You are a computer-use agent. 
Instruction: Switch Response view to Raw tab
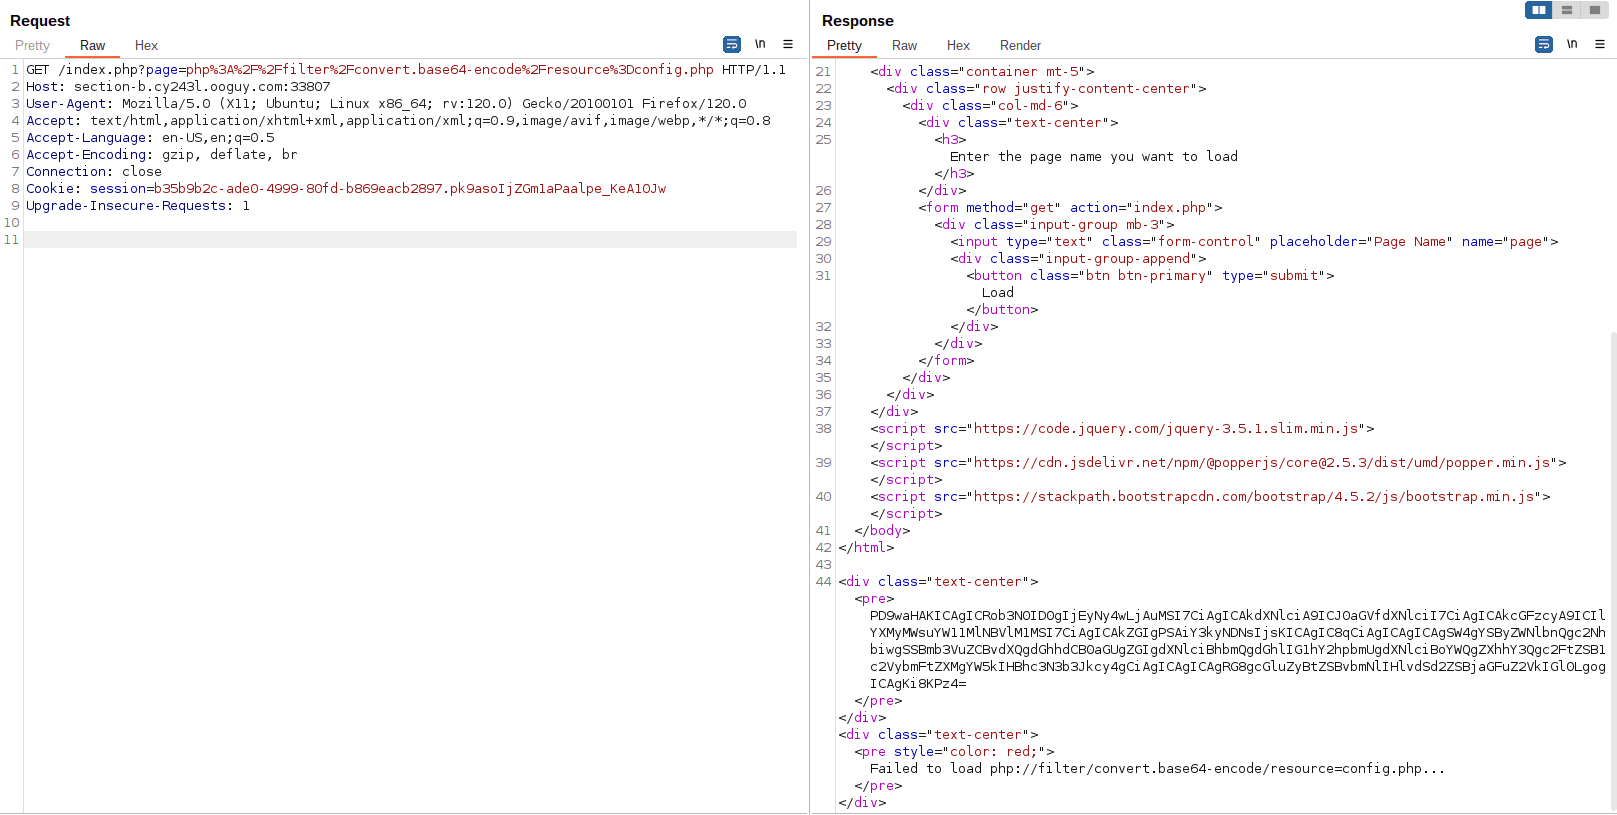point(904,46)
